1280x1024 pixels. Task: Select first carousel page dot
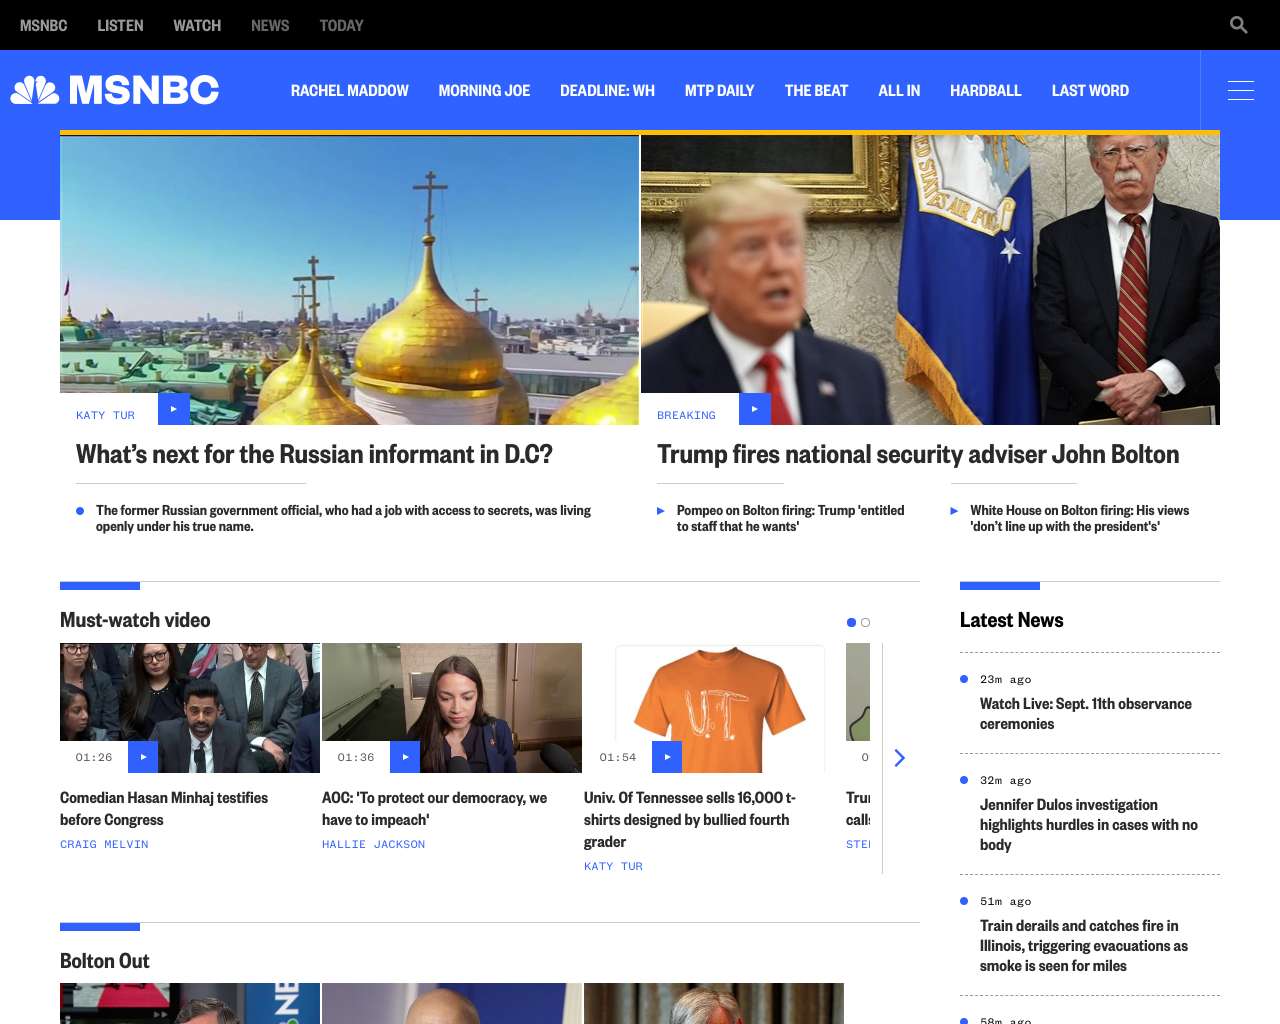pyautogui.click(x=851, y=622)
